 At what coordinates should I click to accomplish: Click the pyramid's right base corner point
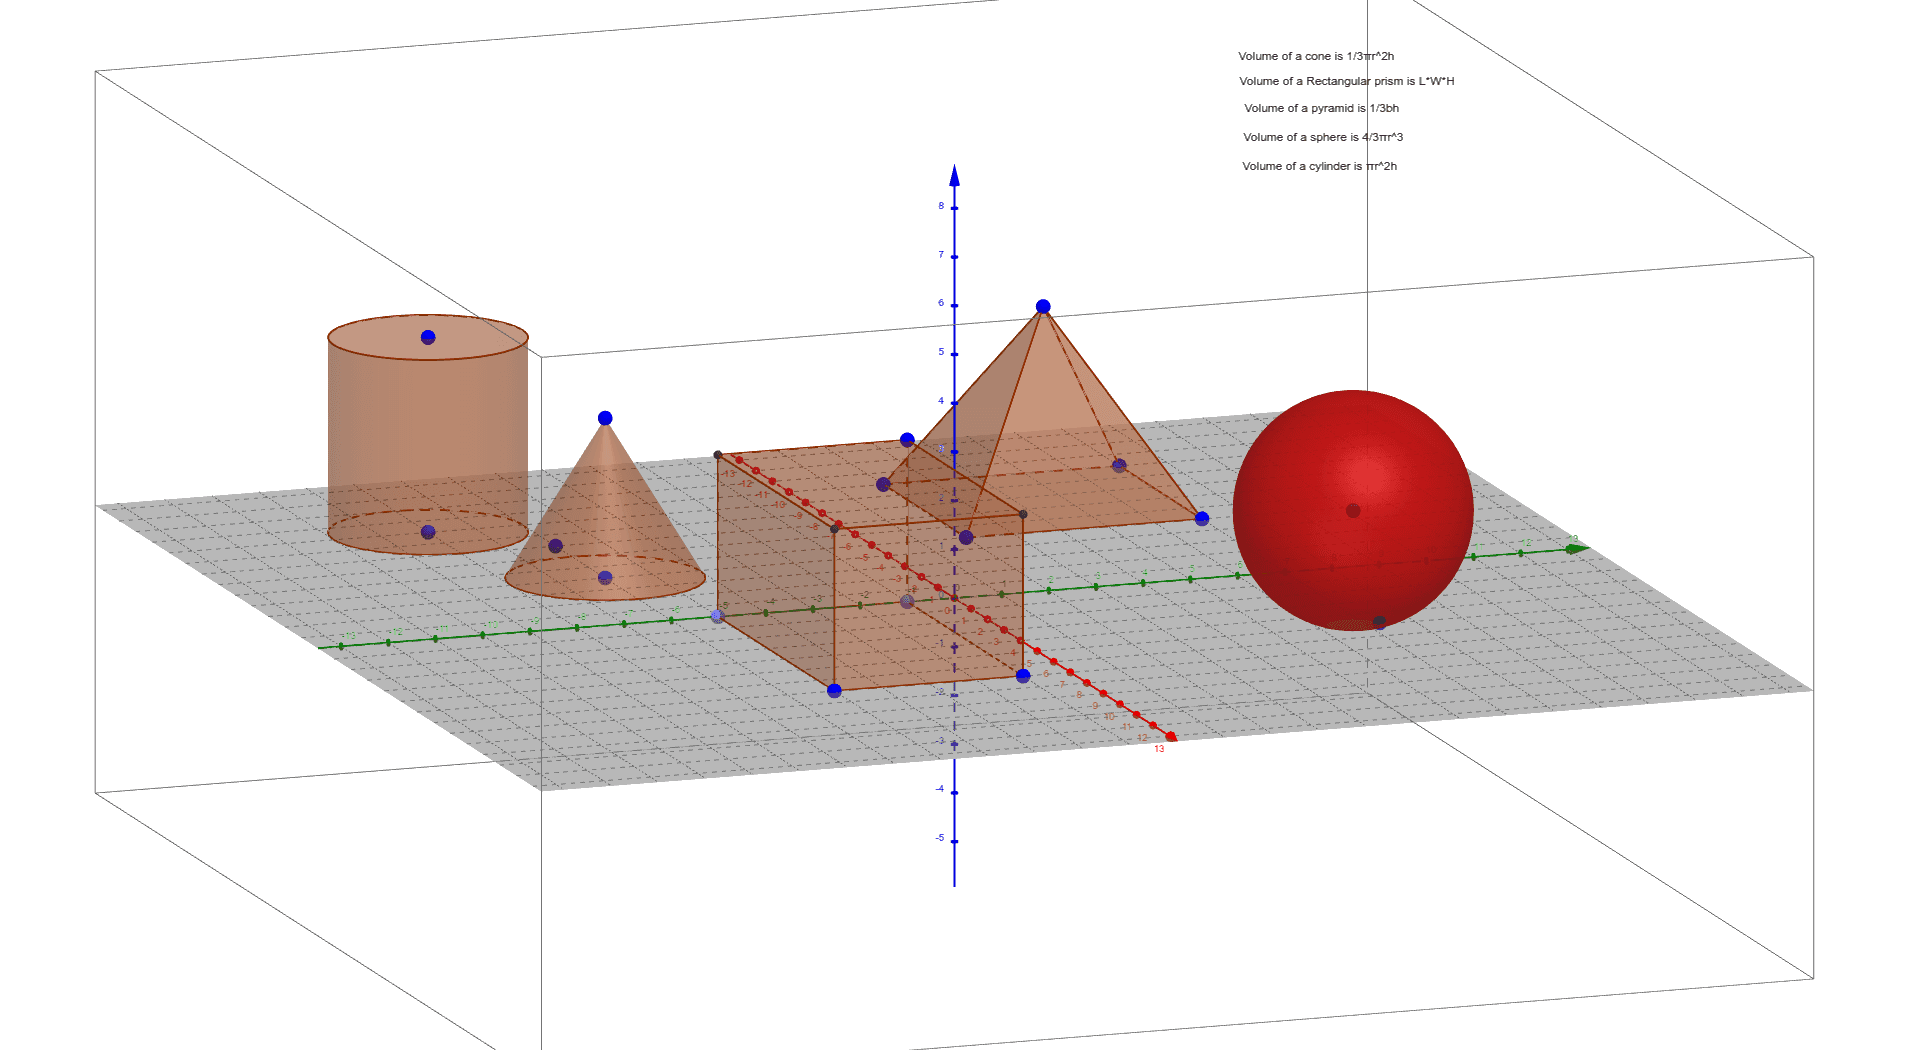[x=1202, y=518]
